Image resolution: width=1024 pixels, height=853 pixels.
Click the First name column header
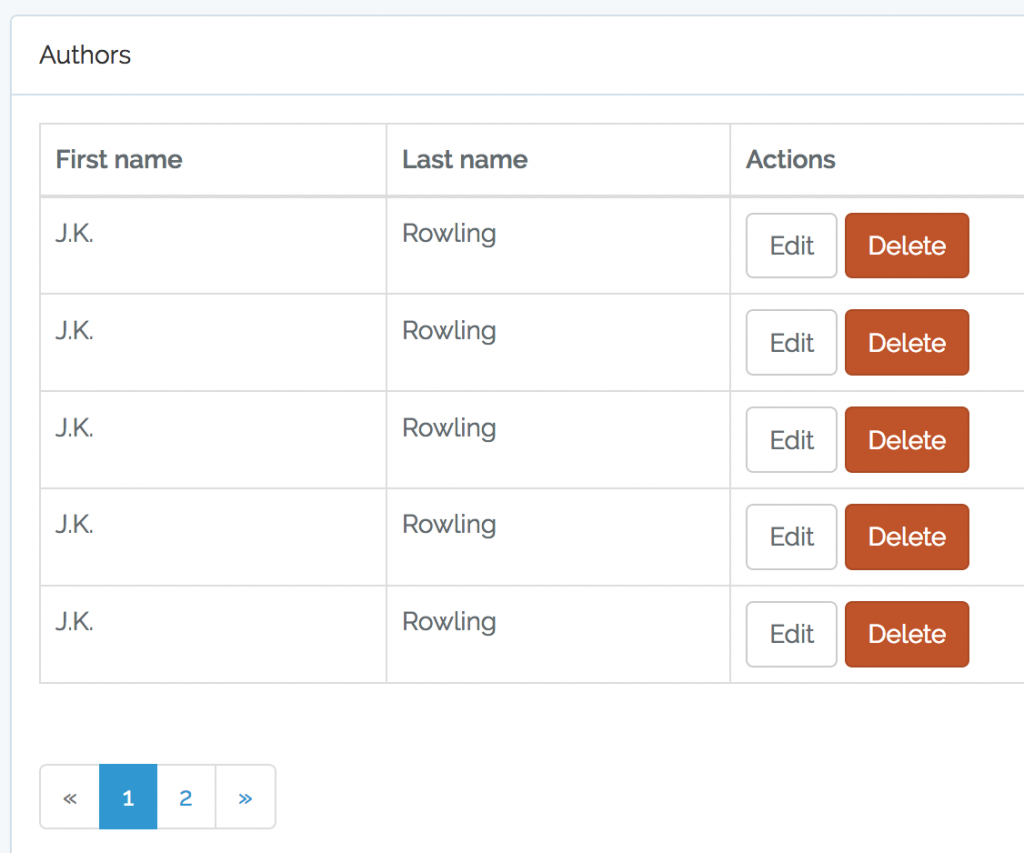(x=119, y=159)
